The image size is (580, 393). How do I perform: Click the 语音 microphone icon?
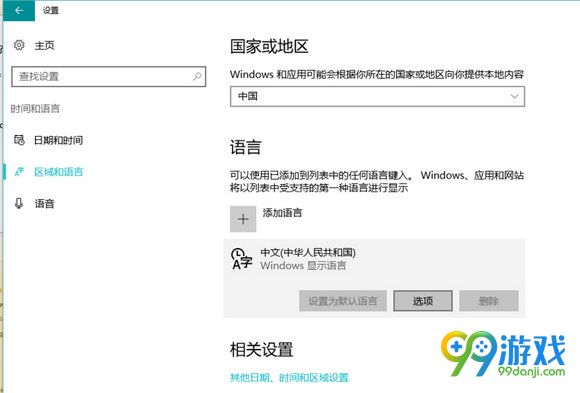pos(19,203)
